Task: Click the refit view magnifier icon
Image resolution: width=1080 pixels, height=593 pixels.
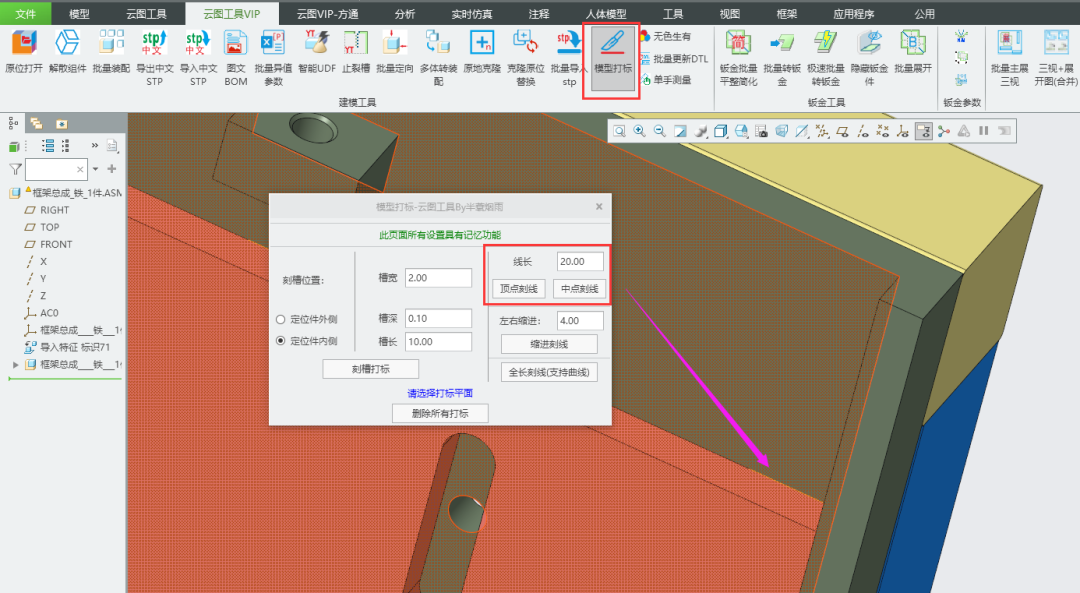Action: click(x=619, y=131)
